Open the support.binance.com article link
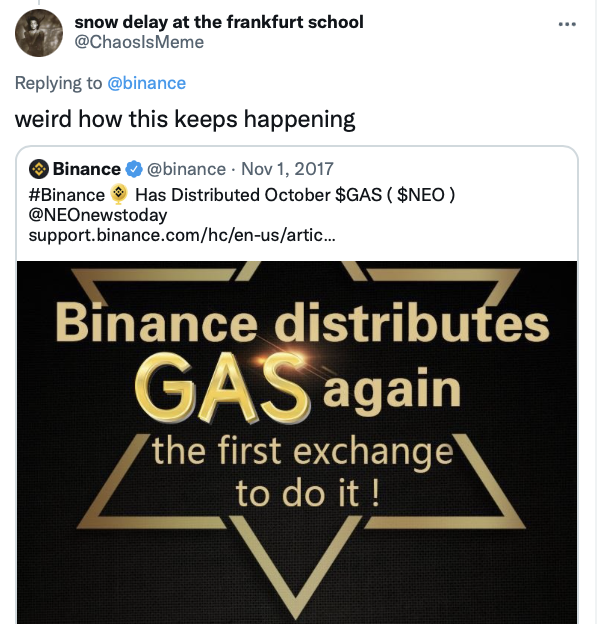 click(182, 235)
